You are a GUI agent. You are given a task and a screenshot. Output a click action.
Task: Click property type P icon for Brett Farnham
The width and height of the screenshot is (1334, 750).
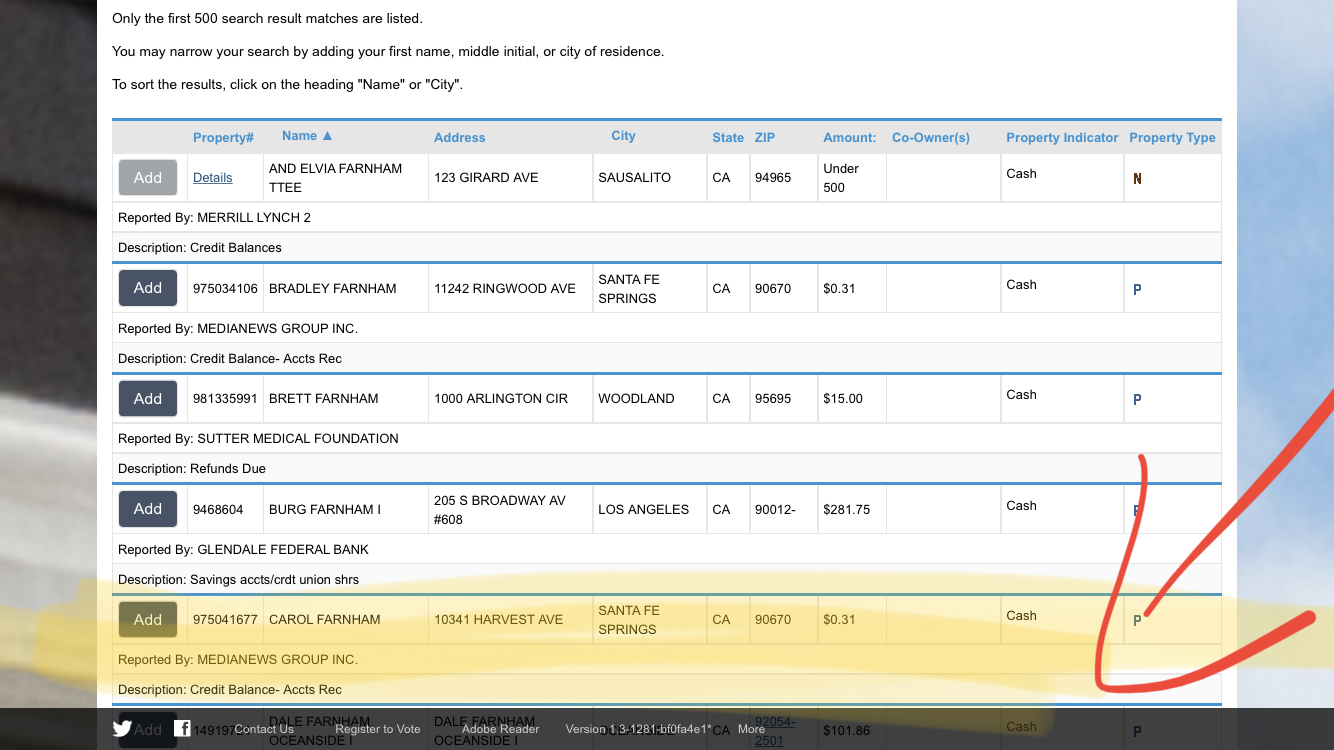(1137, 399)
